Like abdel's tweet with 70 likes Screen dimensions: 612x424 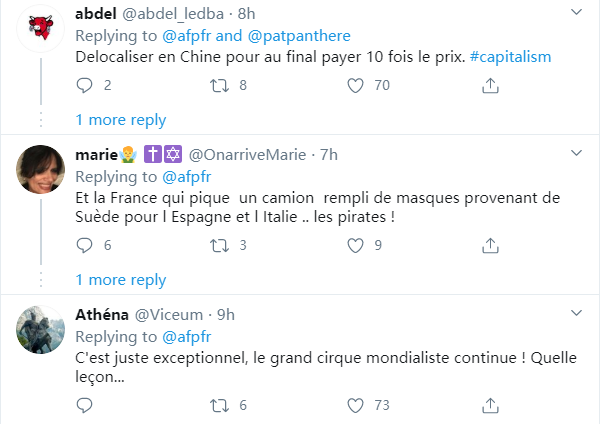(x=355, y=86)
